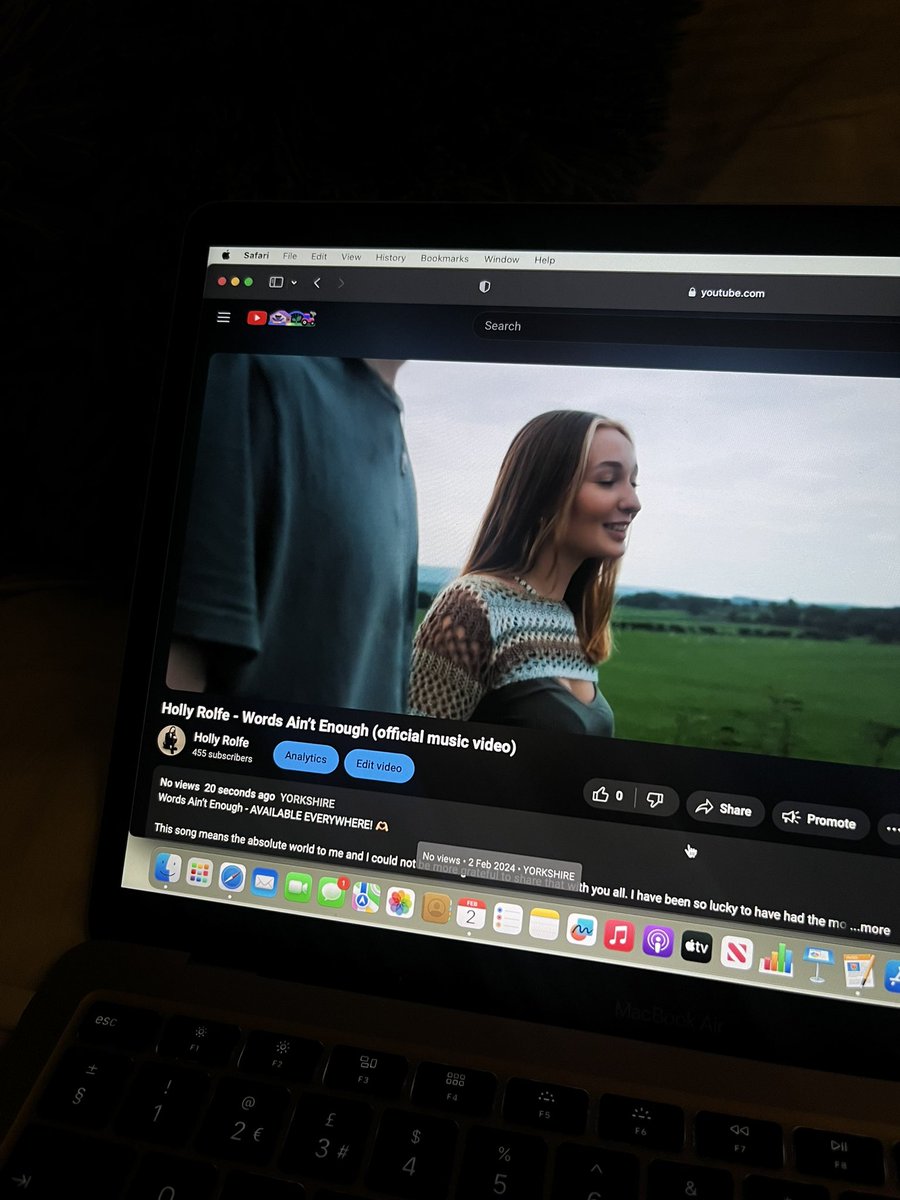The image size is (900, 1200).
Task: Toggle the Safari sidebar button
Action: coord(276,283)
